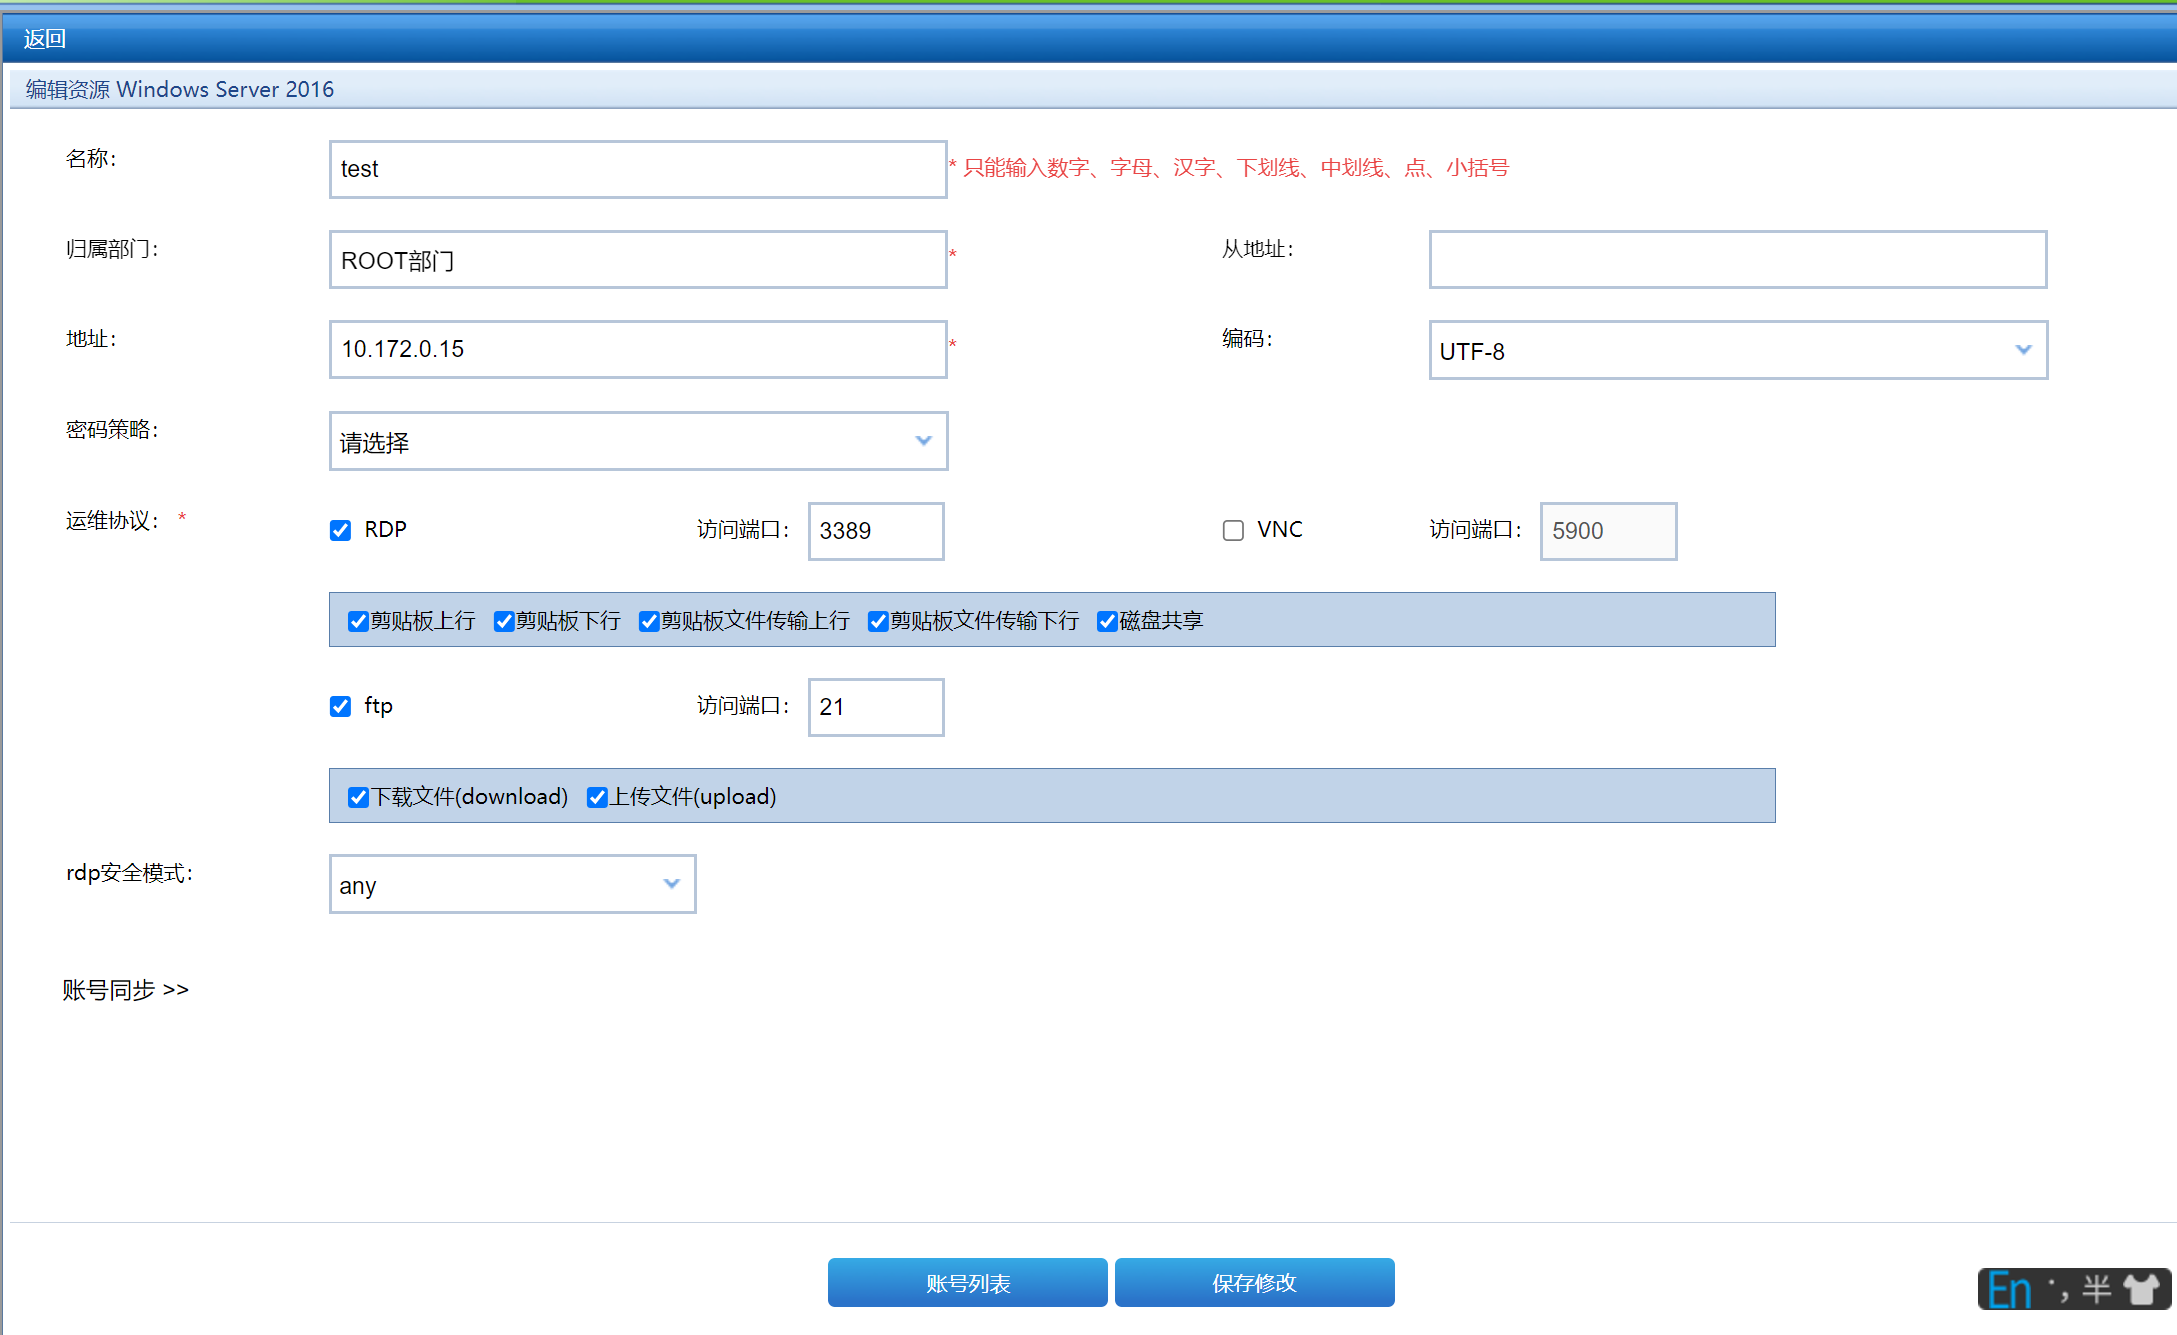The width and height of the screenshot is (2177, 1335).
Task: Expand the rdp安全模式 any dropdown
Action: click(x=512, y=884)
